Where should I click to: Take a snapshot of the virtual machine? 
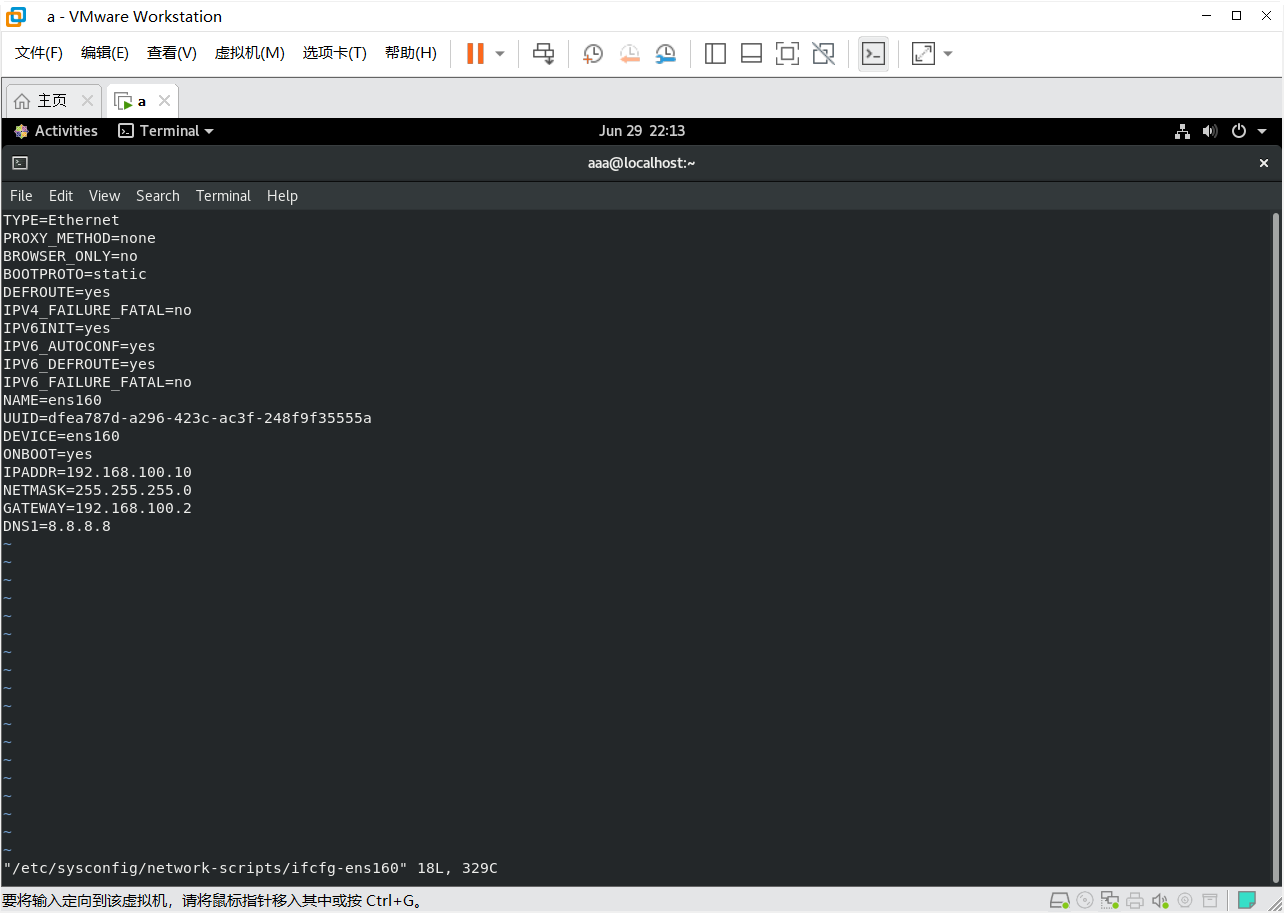(593, 54)
